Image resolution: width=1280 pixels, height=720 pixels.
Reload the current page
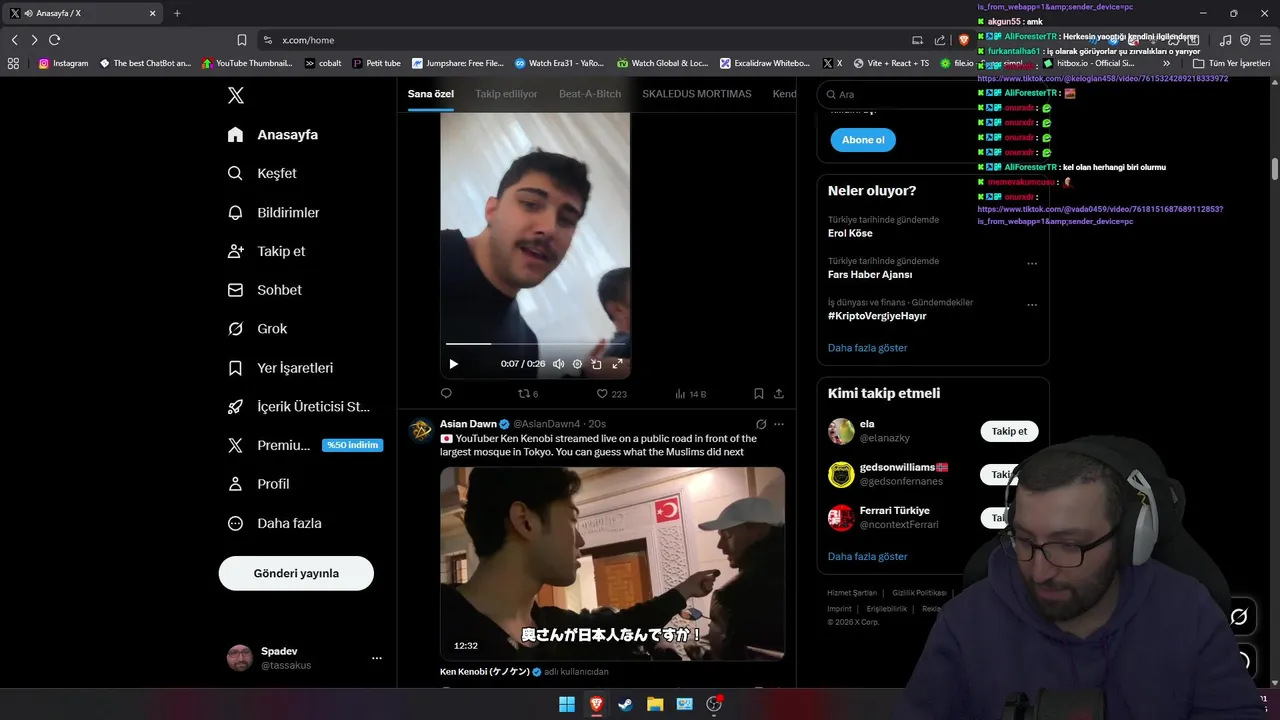pyautogui.click(x=54, y=40)
